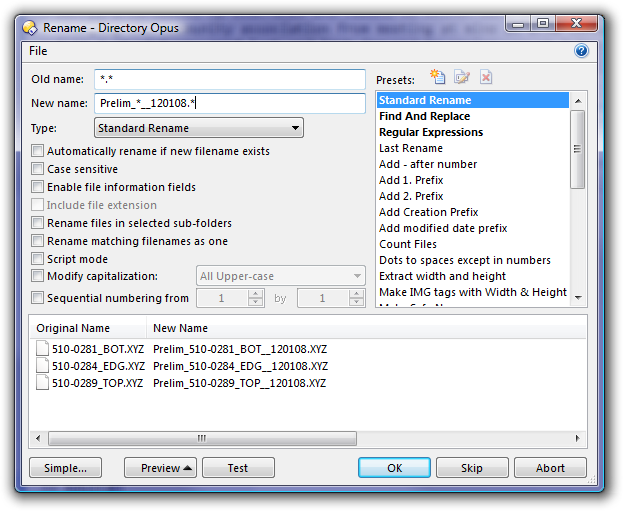The width and height of the screenshot is (623, 511).
Task: Enable Case sensitive checkbox
Action: click(x=38, y=169)
